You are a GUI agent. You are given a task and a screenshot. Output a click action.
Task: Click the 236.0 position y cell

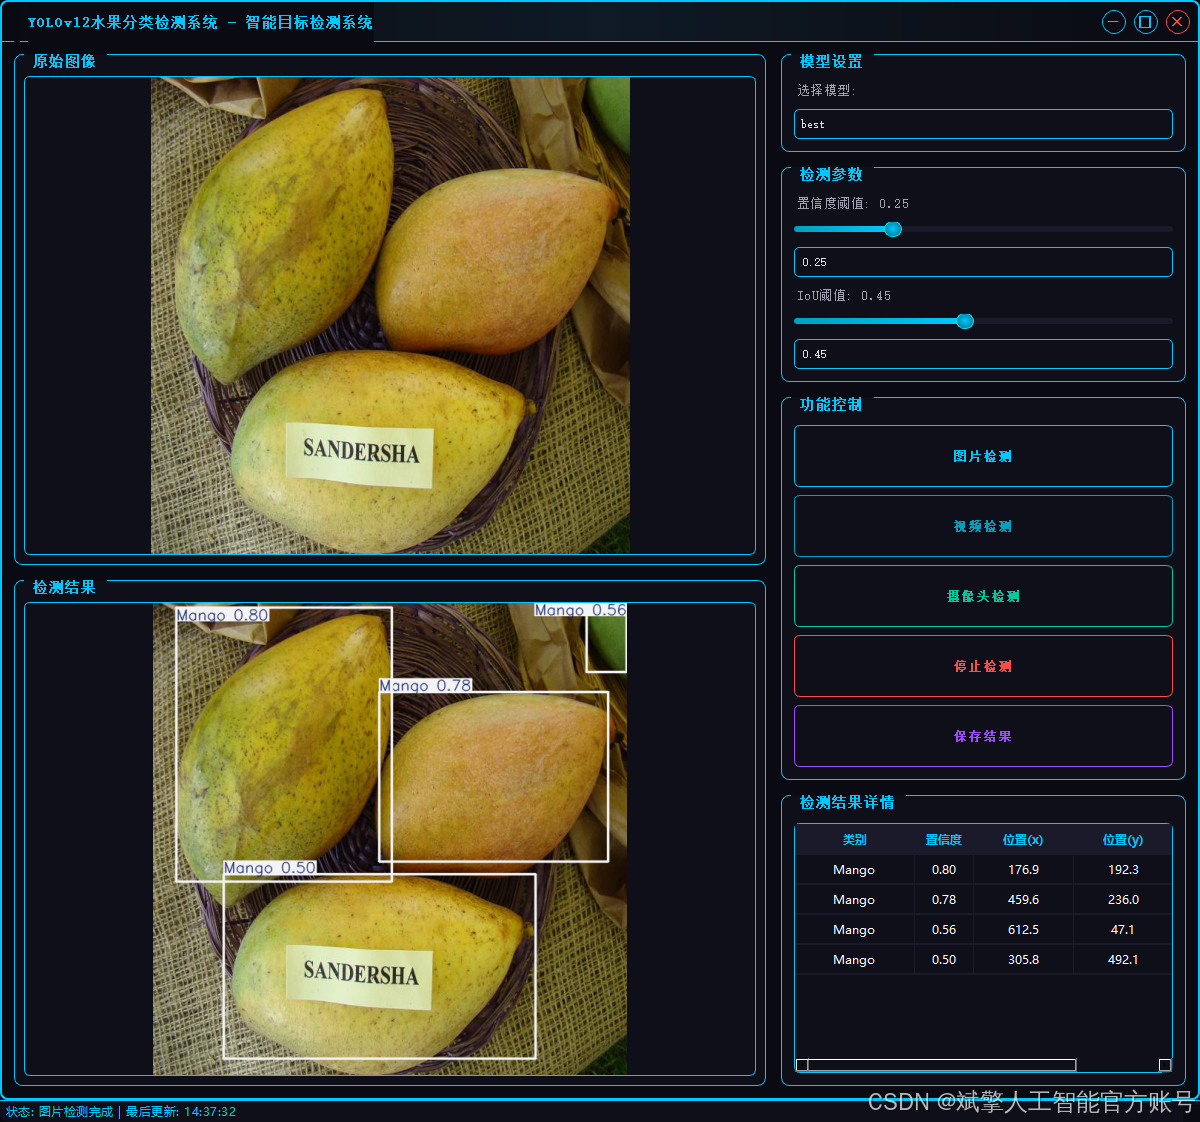tap(1122, 900)
